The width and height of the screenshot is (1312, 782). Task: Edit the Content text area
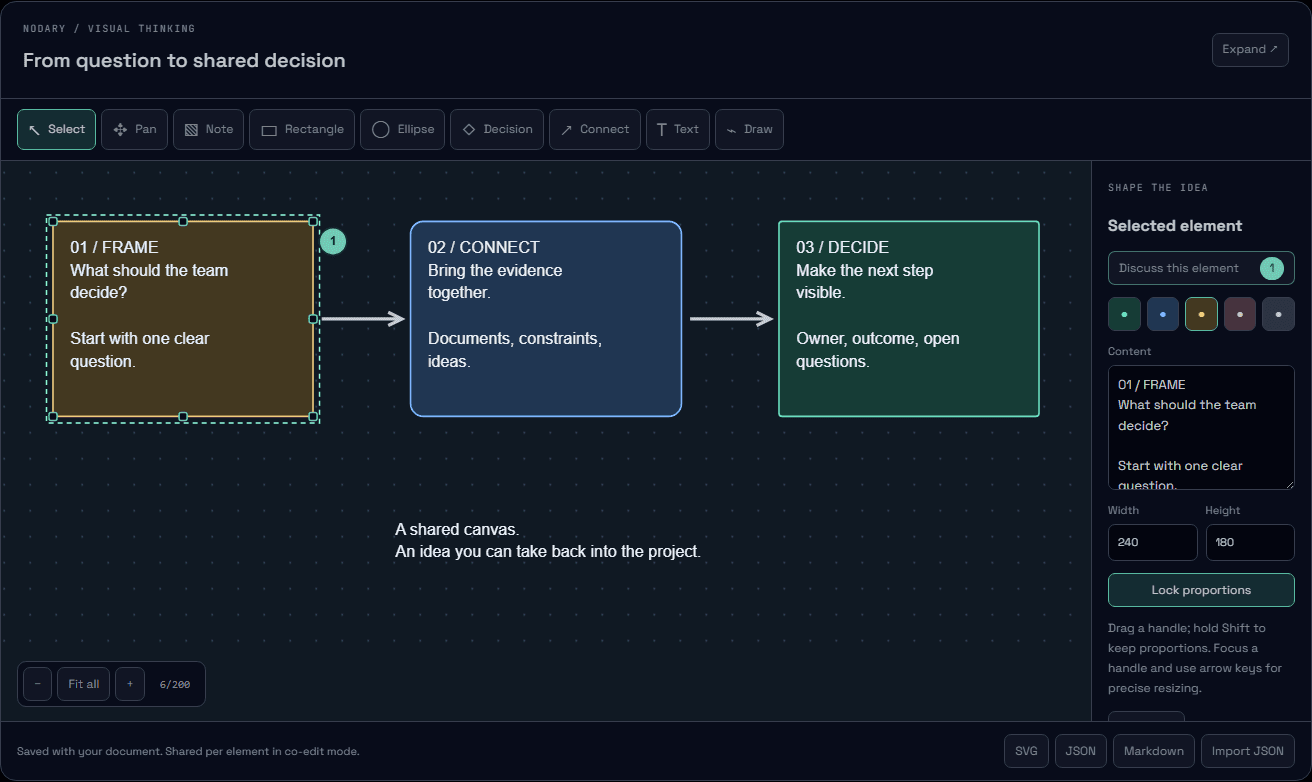click(1201, 427)
